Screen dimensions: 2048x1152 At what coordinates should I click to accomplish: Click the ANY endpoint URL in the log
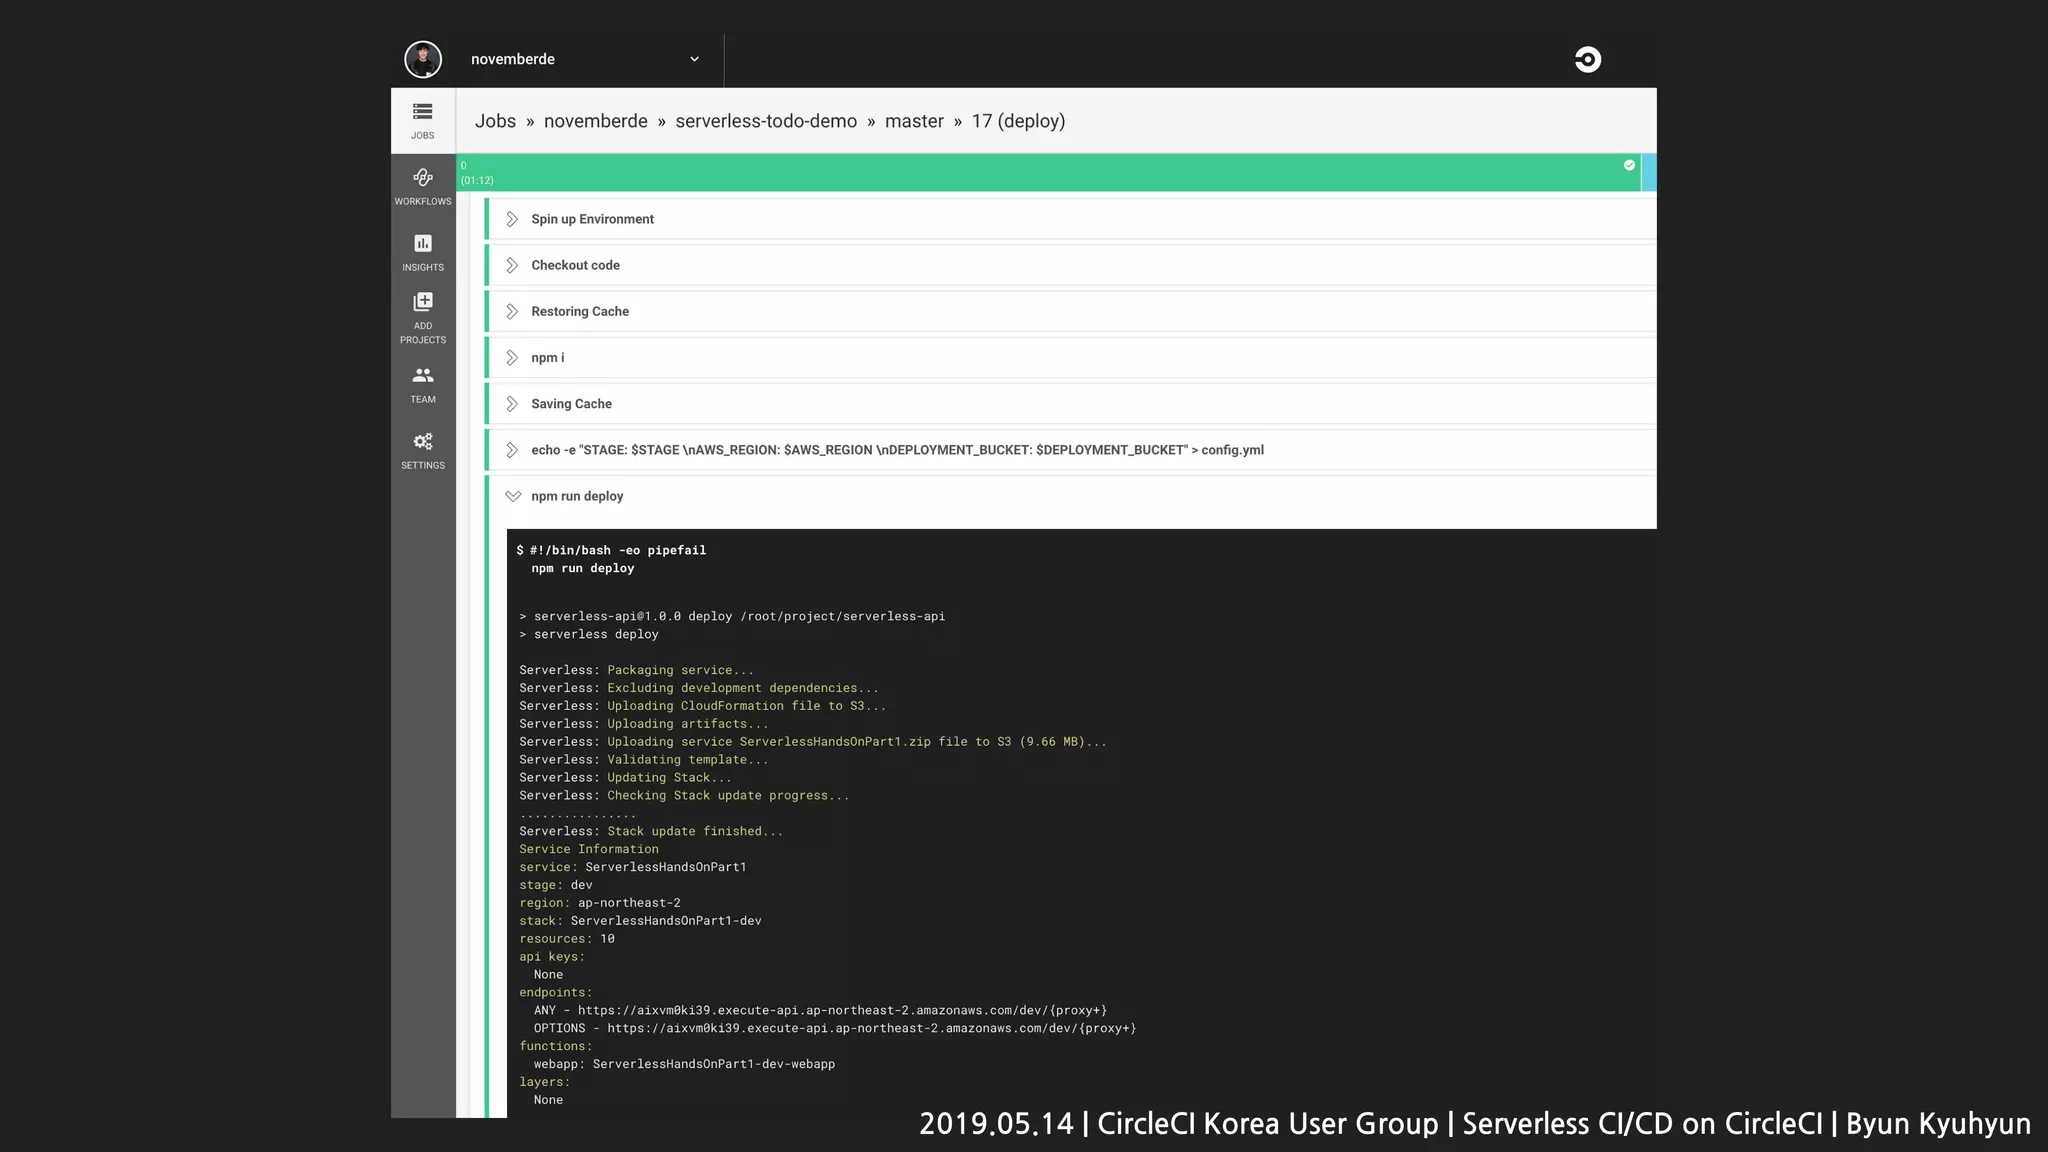842,1010
